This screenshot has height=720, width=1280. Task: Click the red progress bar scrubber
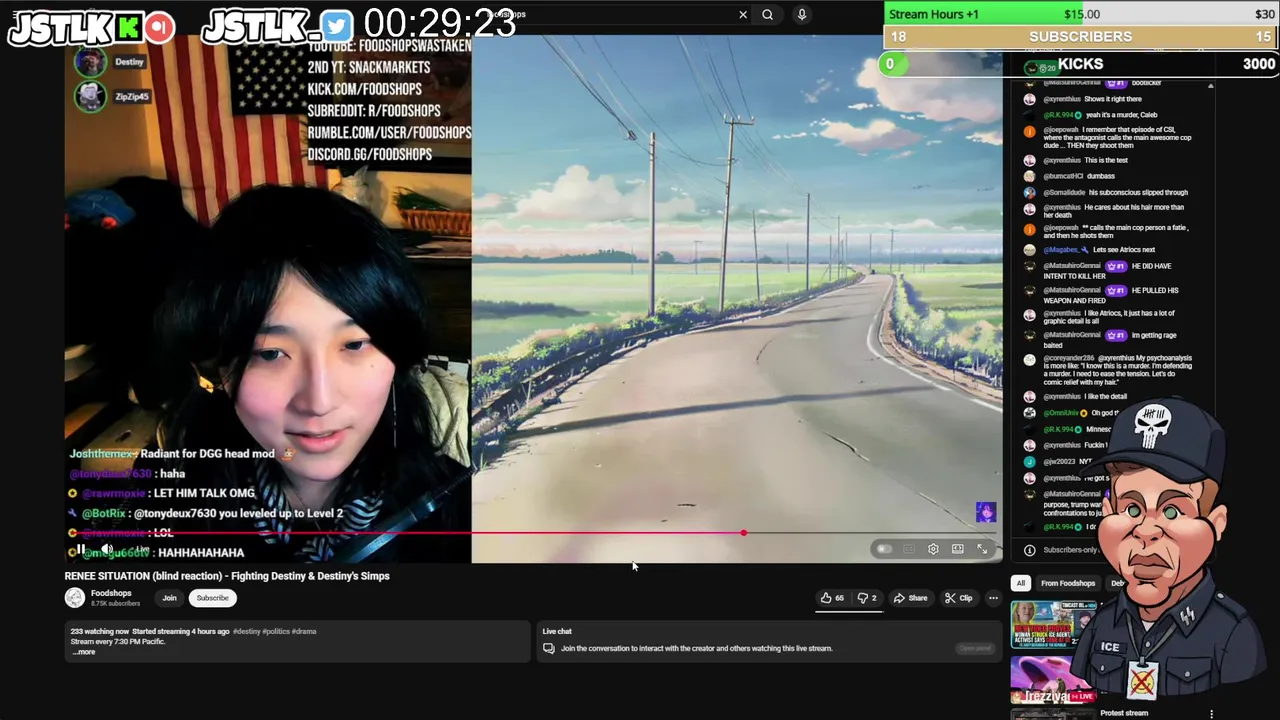(x=743, y=533)
